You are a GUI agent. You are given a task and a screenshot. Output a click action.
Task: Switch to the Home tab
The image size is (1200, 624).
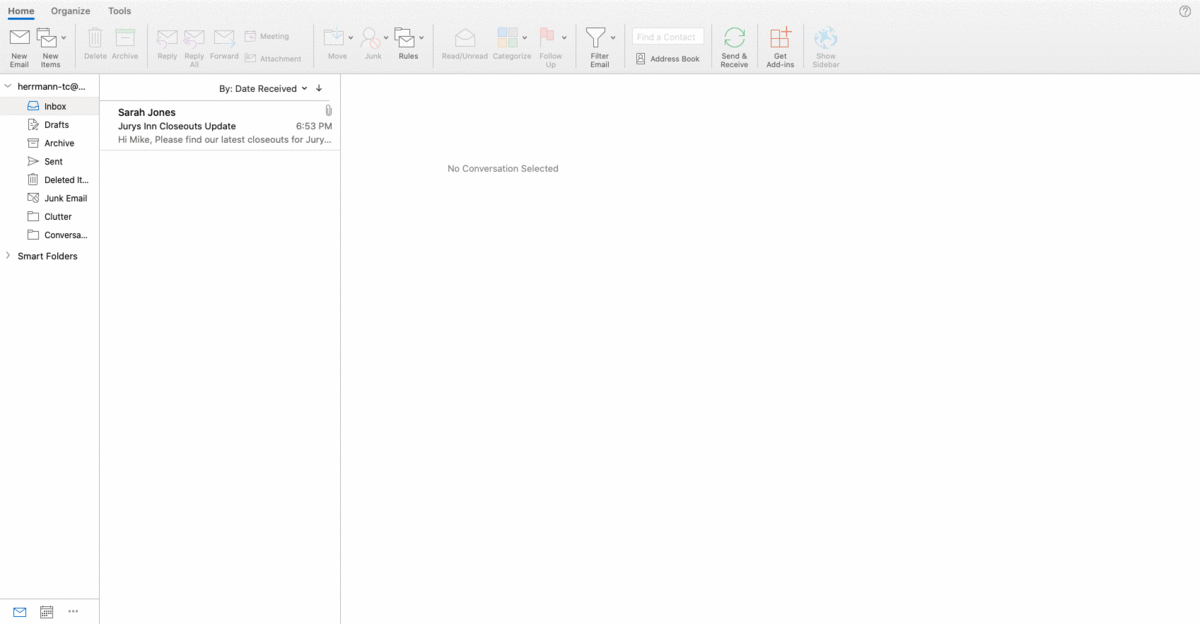point(21,11)
